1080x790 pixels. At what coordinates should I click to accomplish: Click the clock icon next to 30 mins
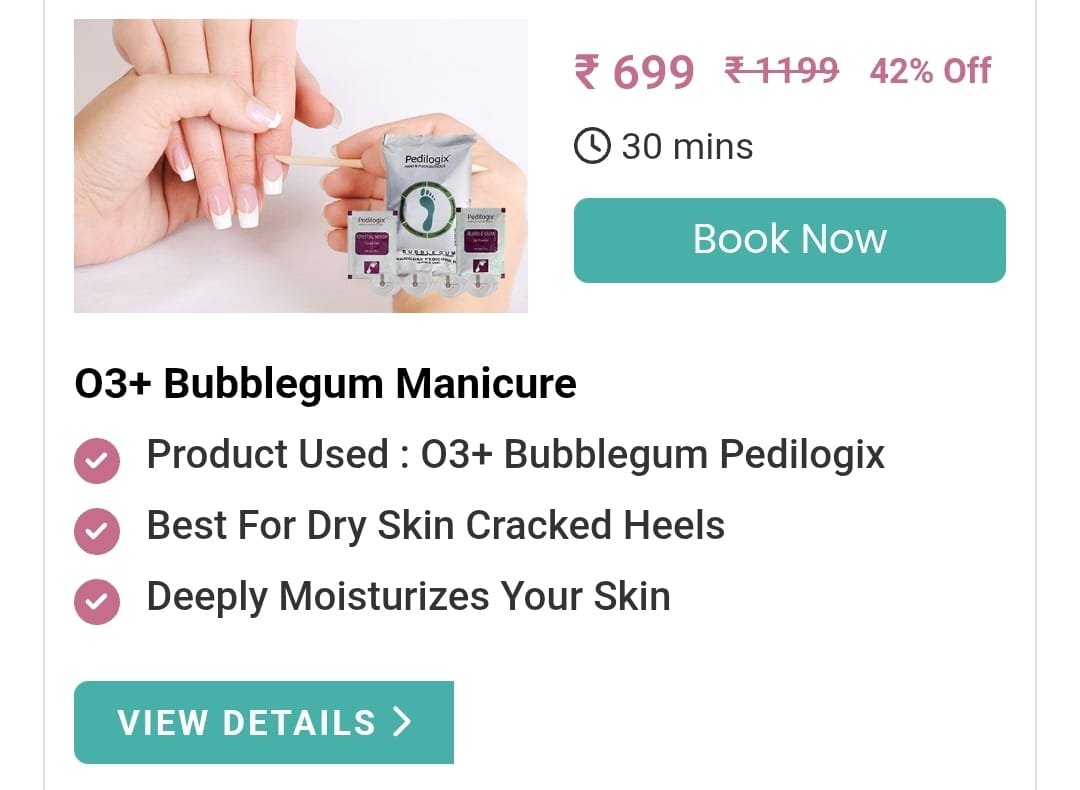point(592,146)
